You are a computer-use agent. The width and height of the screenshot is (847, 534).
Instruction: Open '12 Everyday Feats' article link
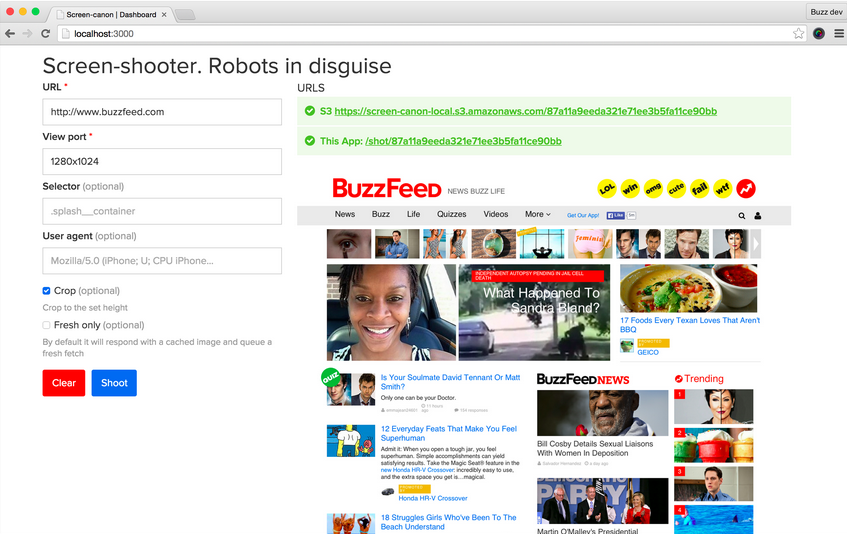pos(449,433)
